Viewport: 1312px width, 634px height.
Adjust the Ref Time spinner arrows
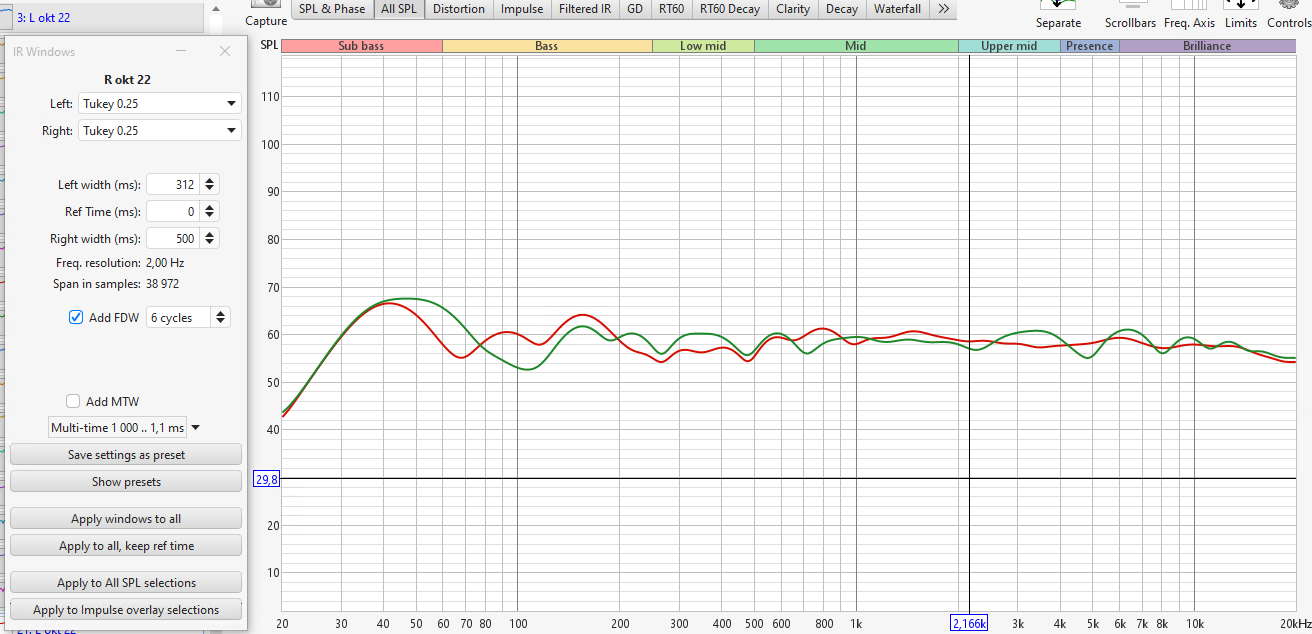click(209, 211)
